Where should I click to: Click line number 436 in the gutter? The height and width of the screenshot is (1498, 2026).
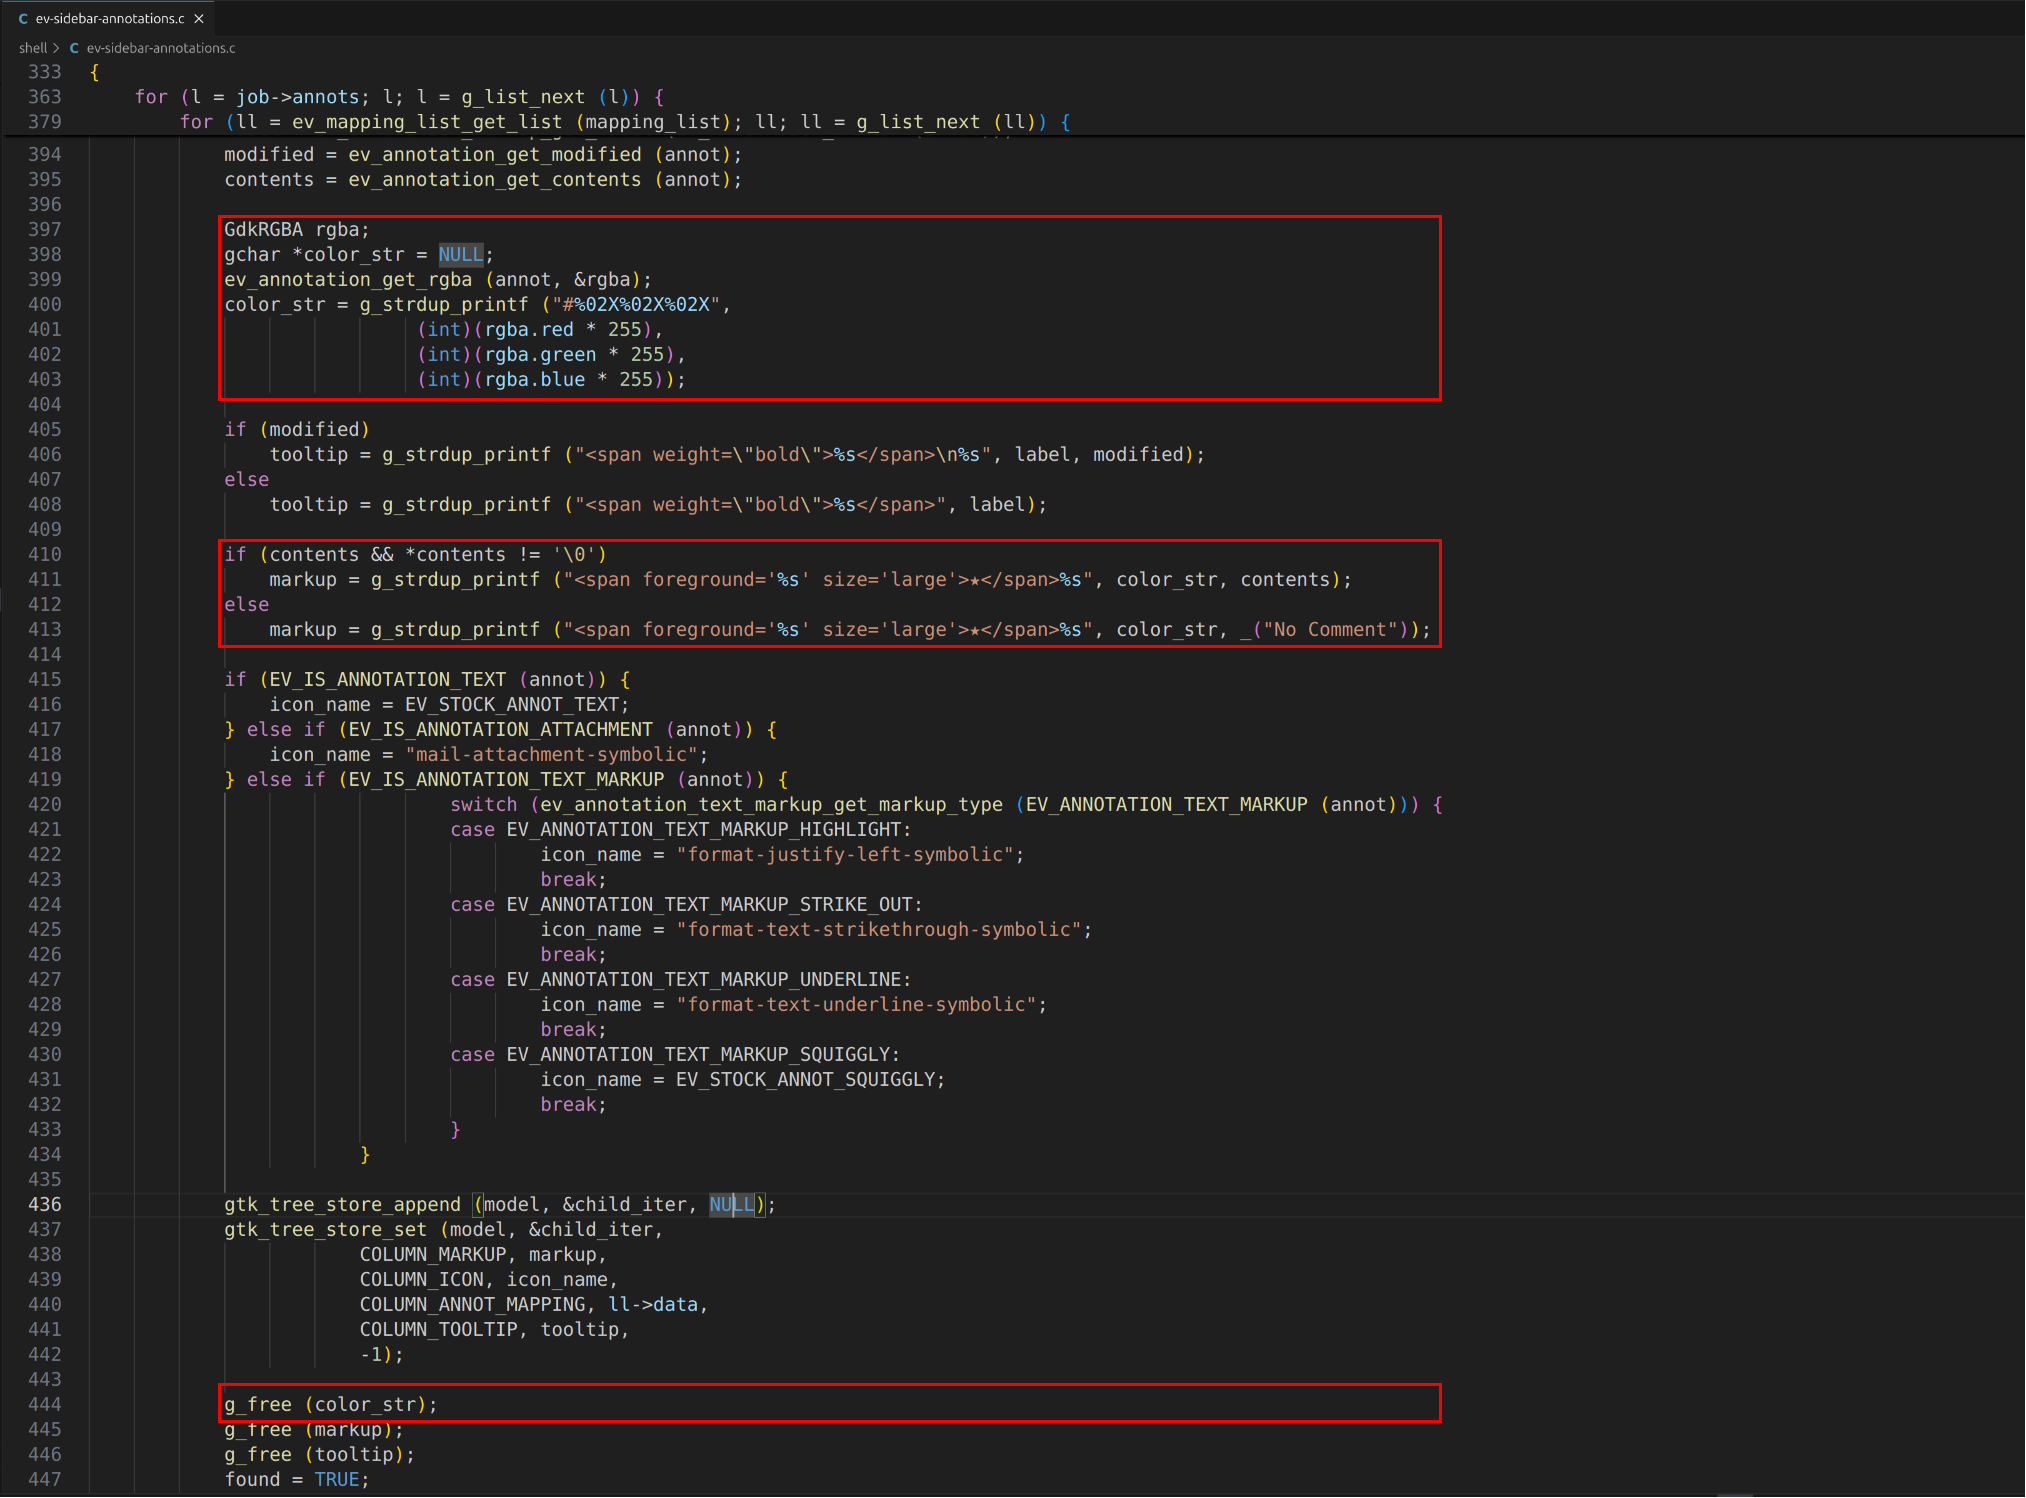(x=45, y=1204)
